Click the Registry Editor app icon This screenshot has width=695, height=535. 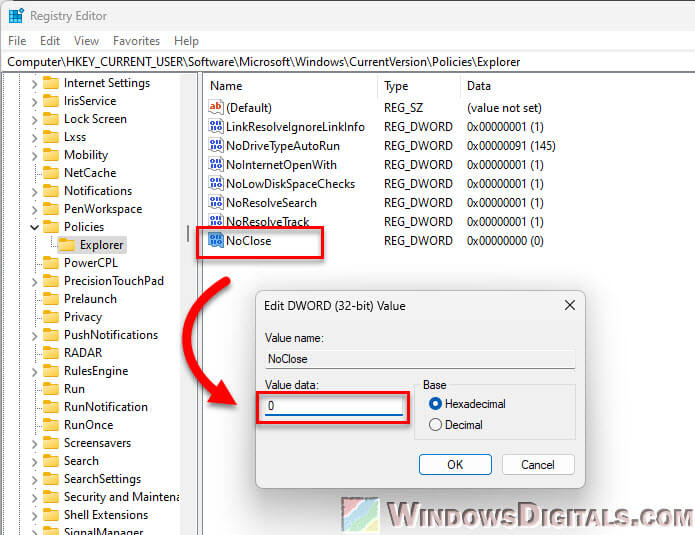tap(16, 16)
